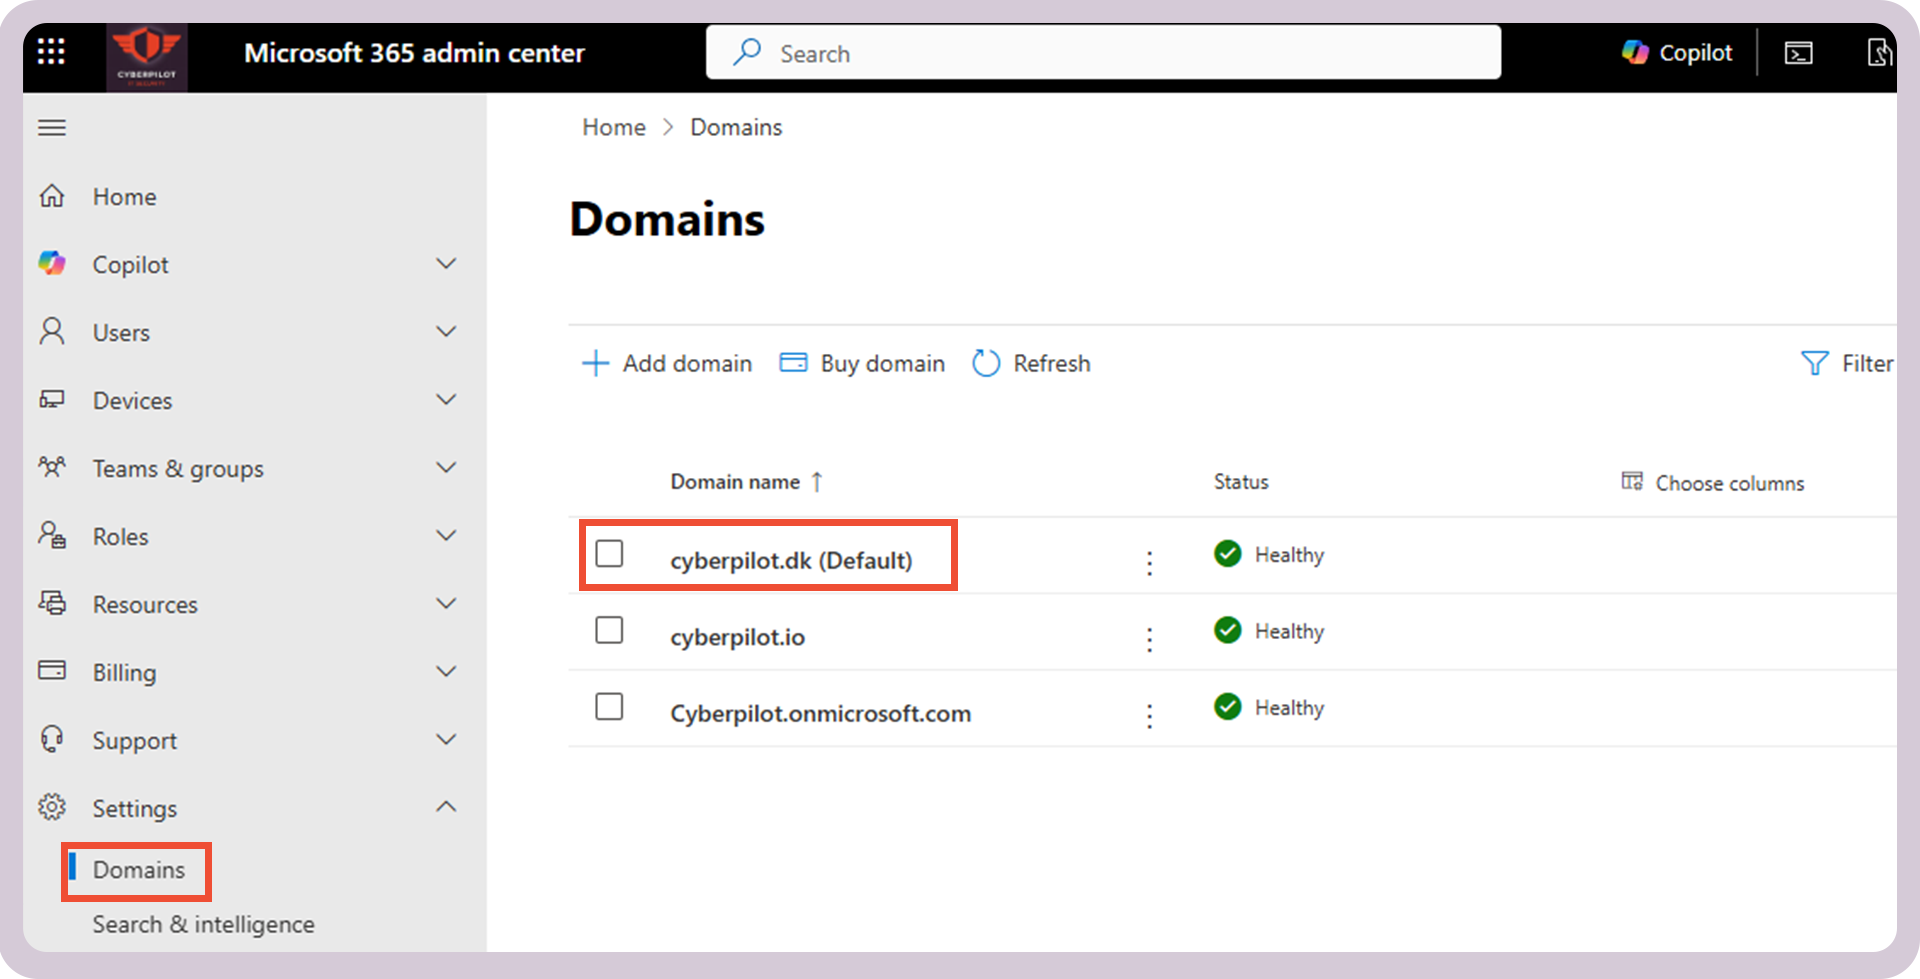Select the cyberpilot.io checkbox
Viewport: 1920px width, 979px height.
pyautogui.click(x=609, y=629)
